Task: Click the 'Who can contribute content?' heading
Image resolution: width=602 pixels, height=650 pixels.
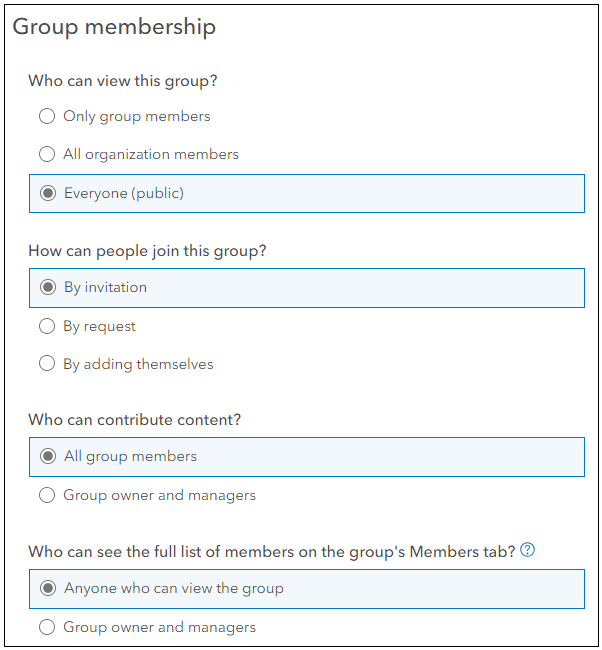Action: pyautogui.click(x=134, y=420)
